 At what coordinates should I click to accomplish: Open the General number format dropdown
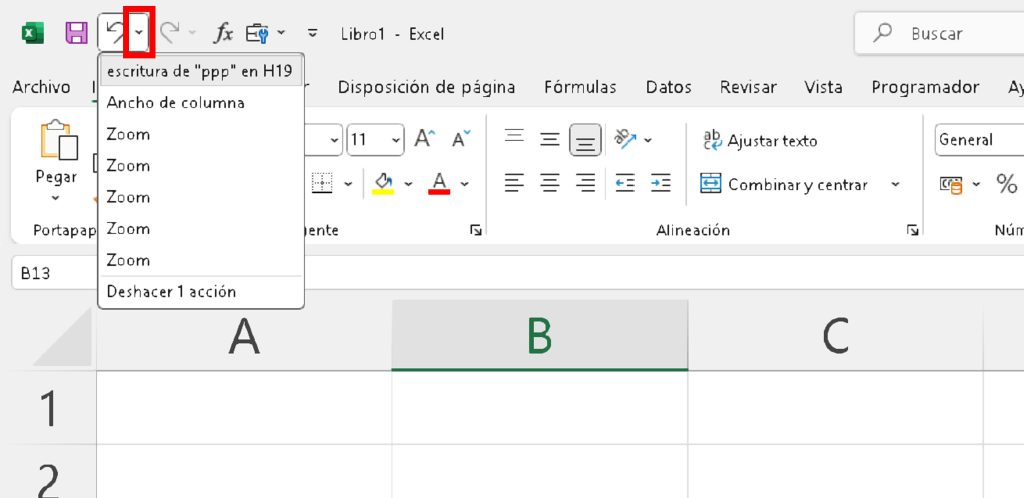tap(980, 140)
